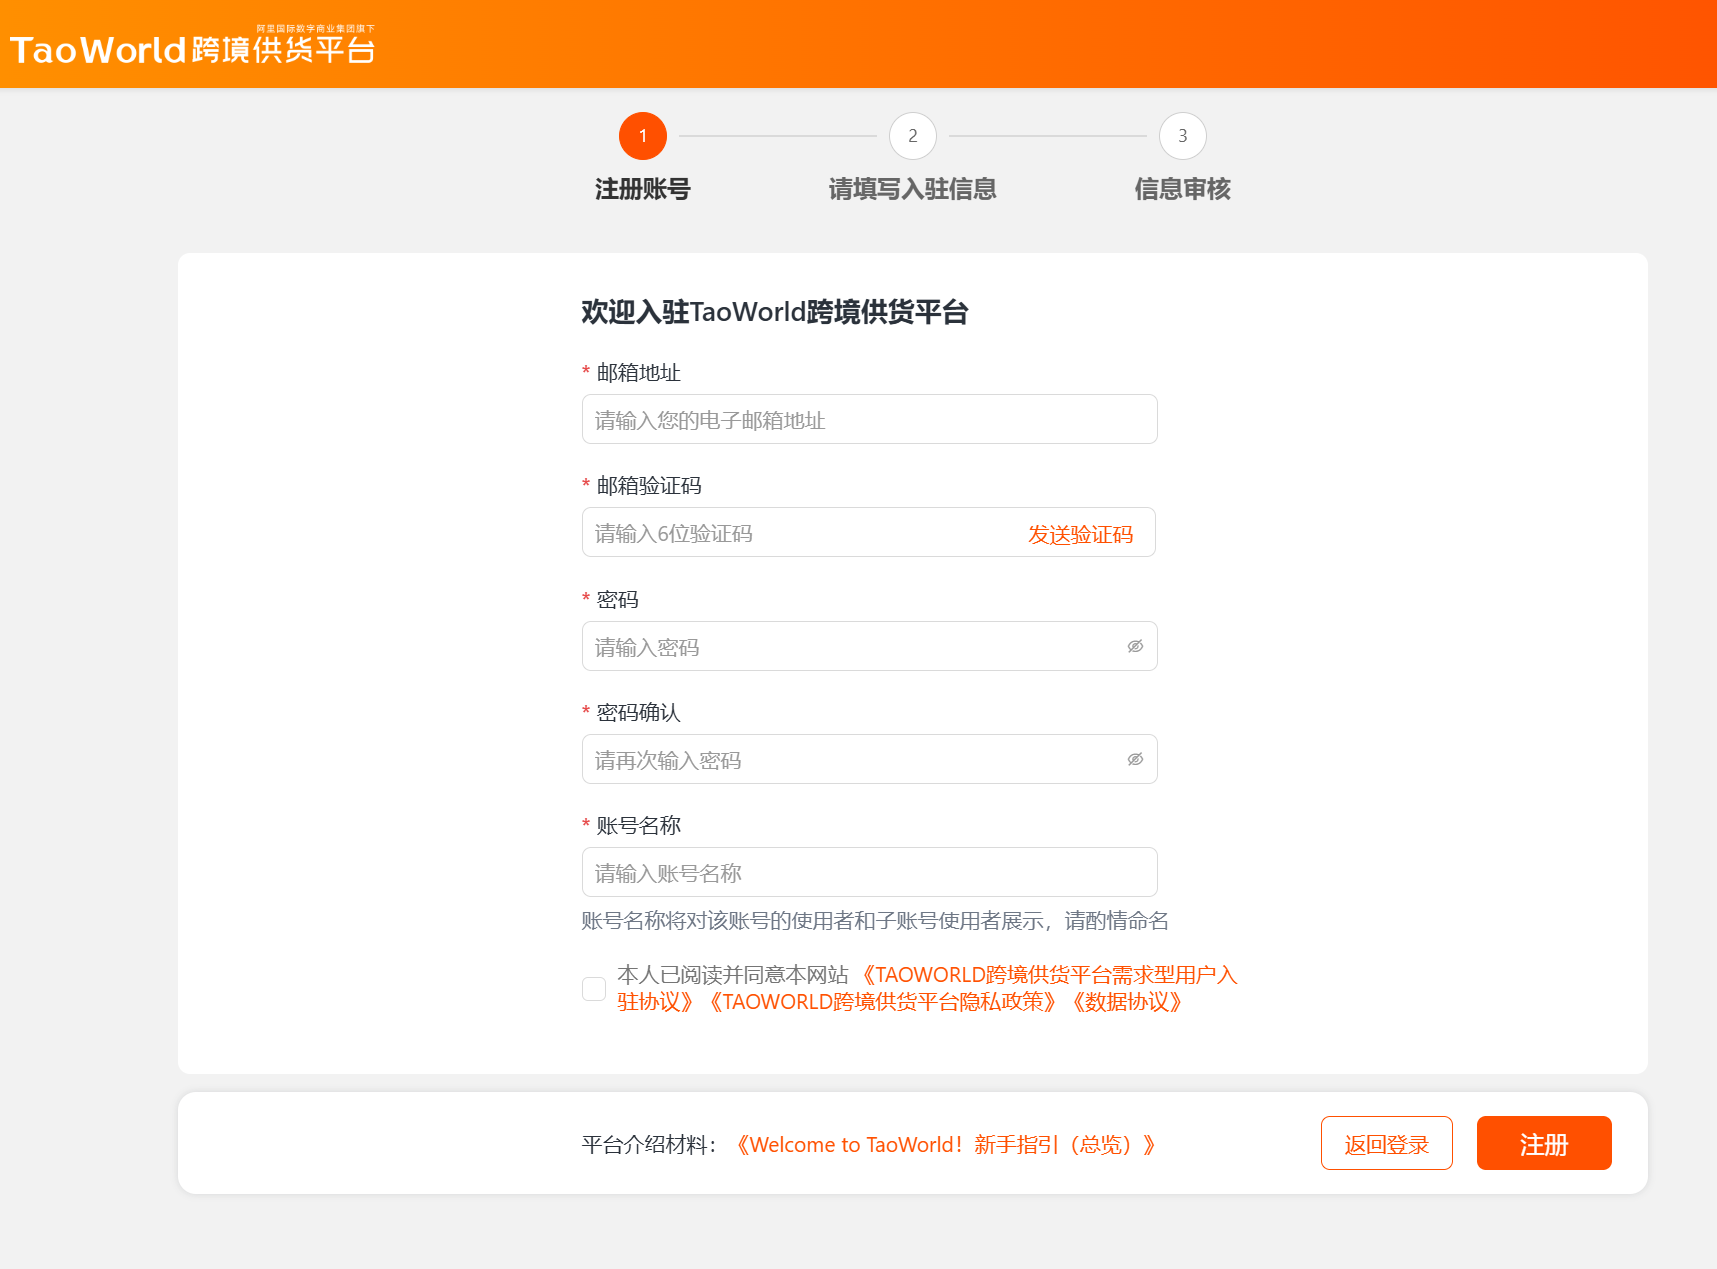
Task: Click step 1 circle 注册账号
Action: [642, 136]
